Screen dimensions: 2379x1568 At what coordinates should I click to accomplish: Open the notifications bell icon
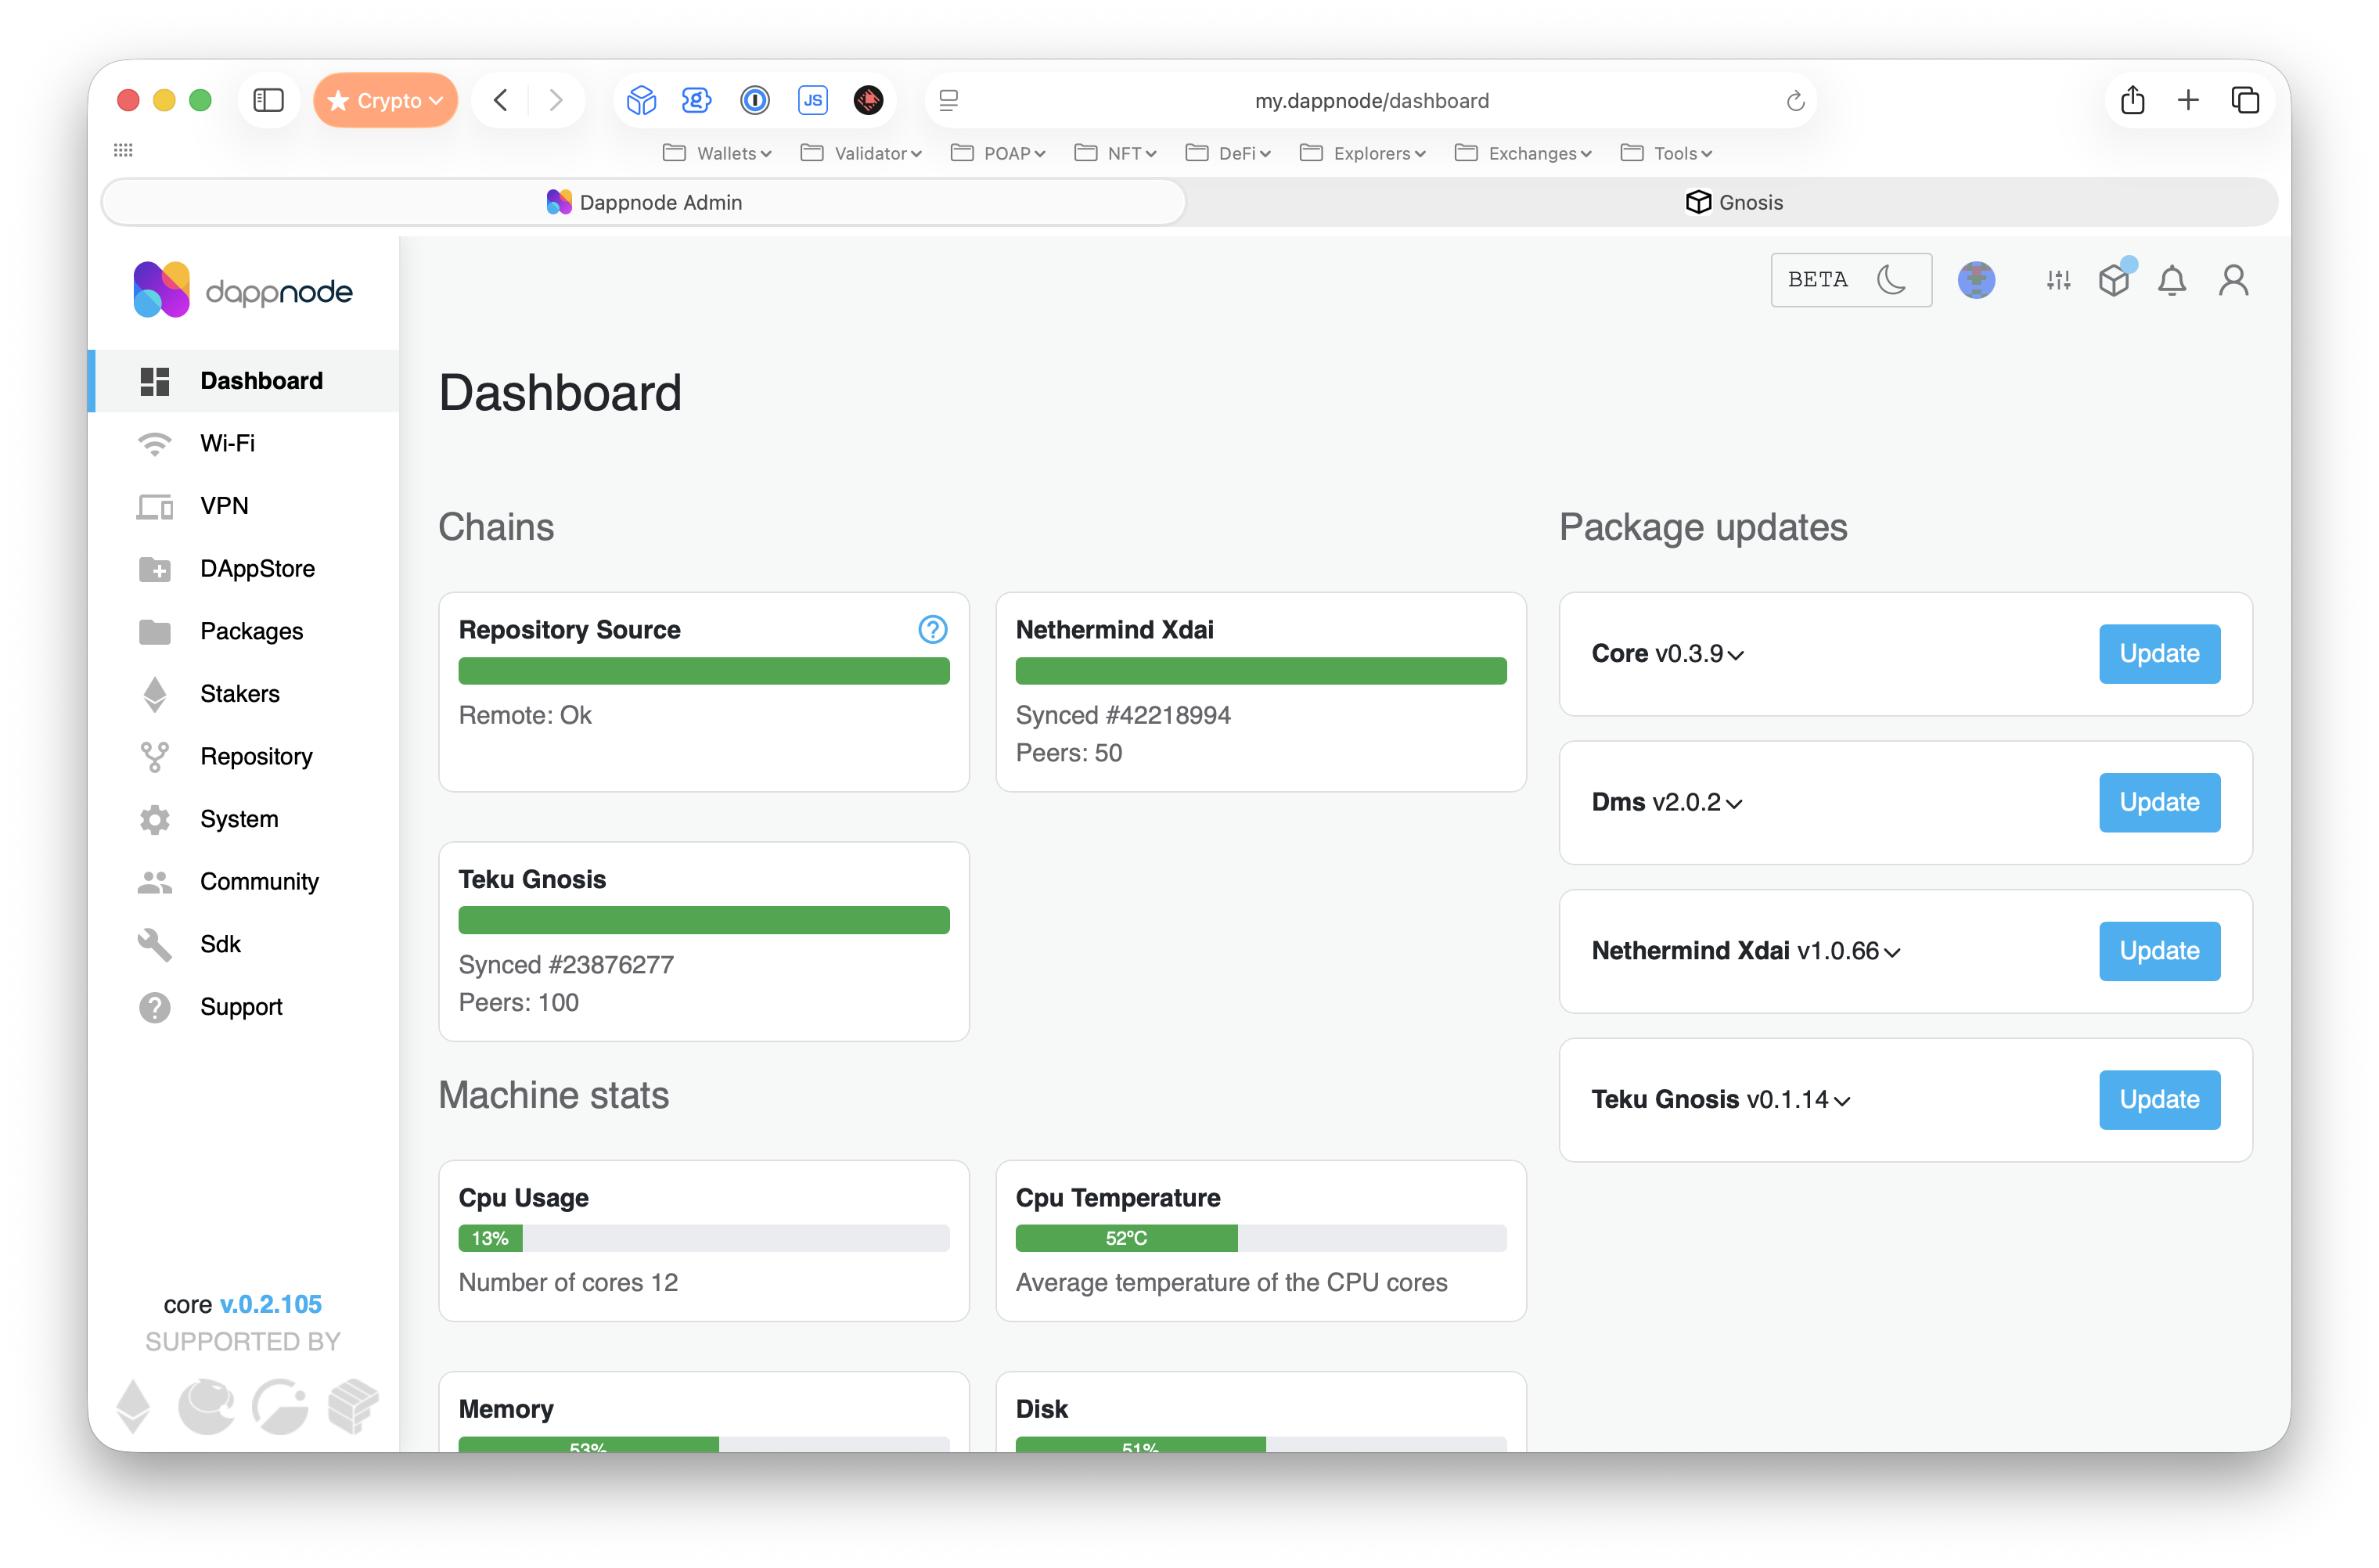pos(2172,280)
